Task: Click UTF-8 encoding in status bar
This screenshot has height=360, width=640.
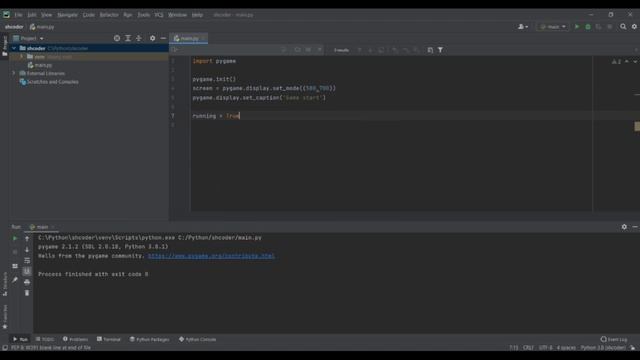Action: click(545, 348)
